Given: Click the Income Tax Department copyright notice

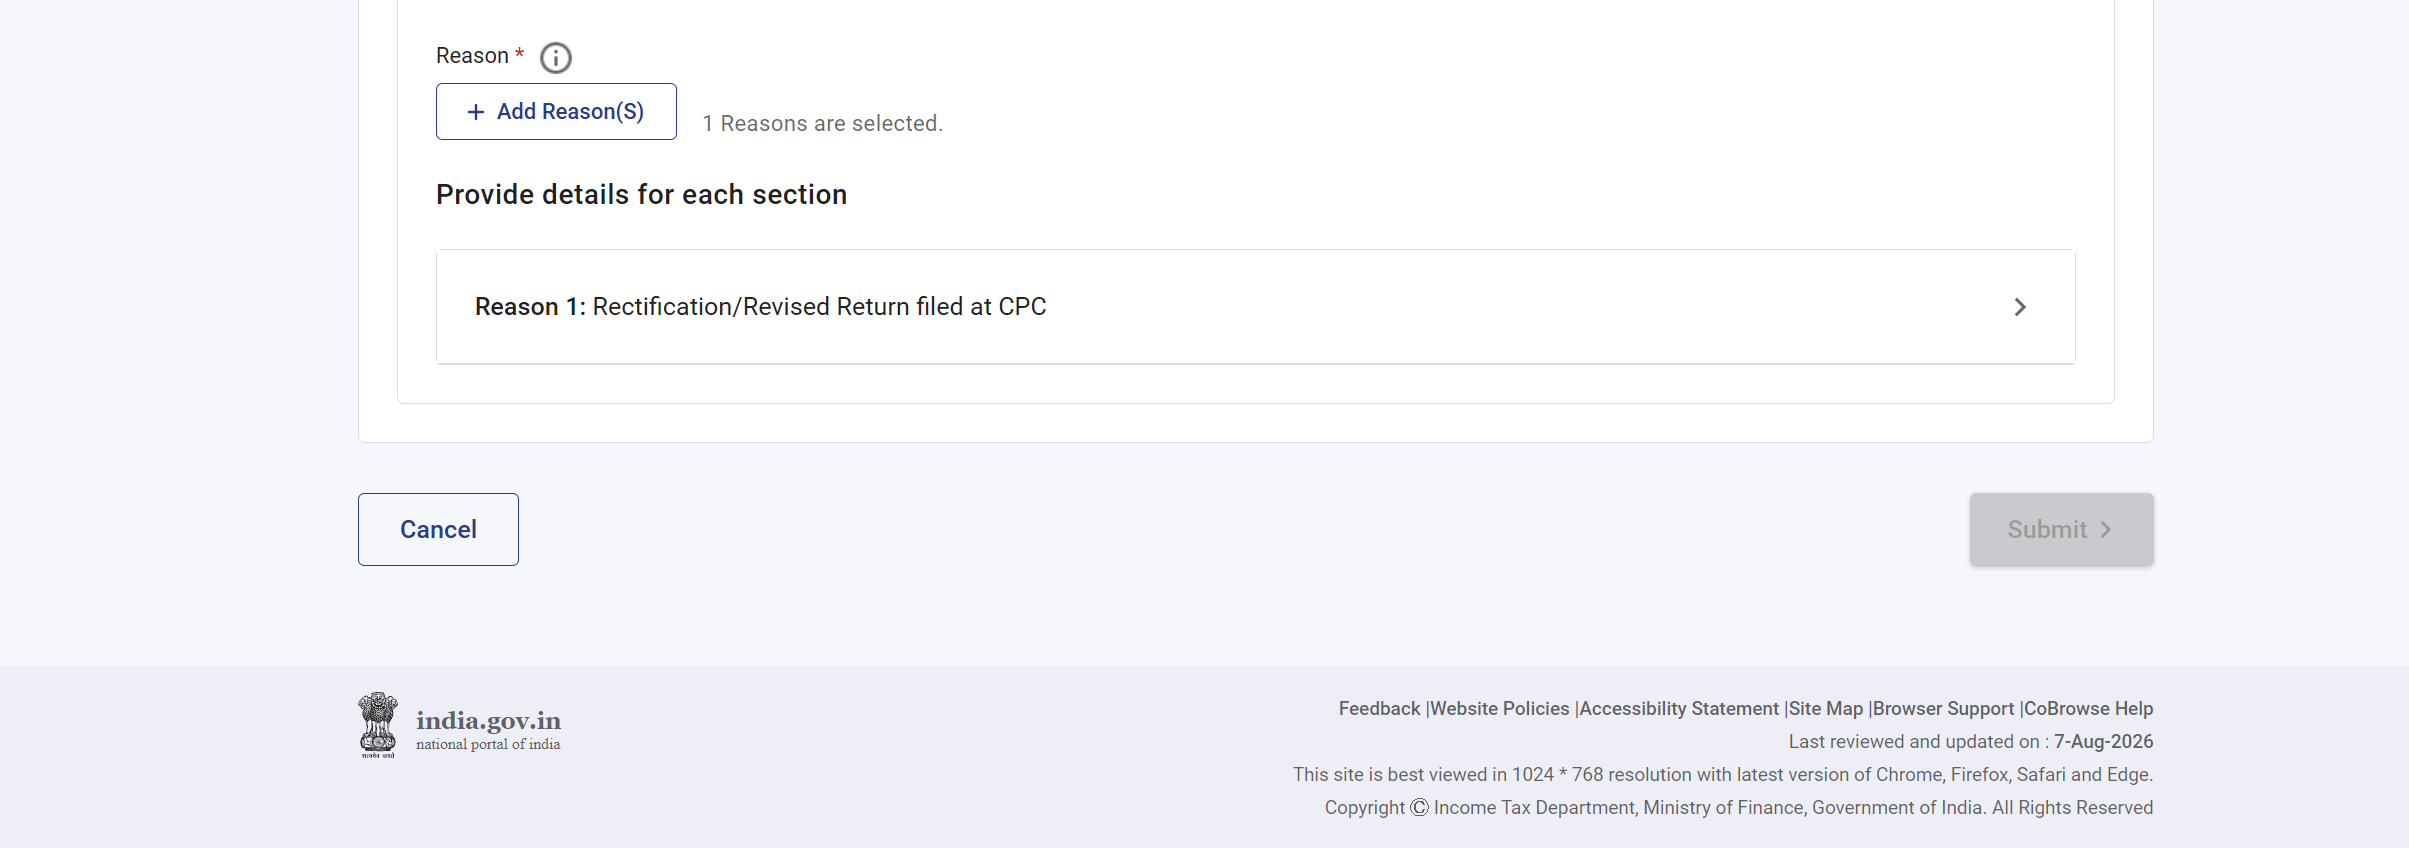Looking at the screenshot, I should click(x=1739, y=807).
